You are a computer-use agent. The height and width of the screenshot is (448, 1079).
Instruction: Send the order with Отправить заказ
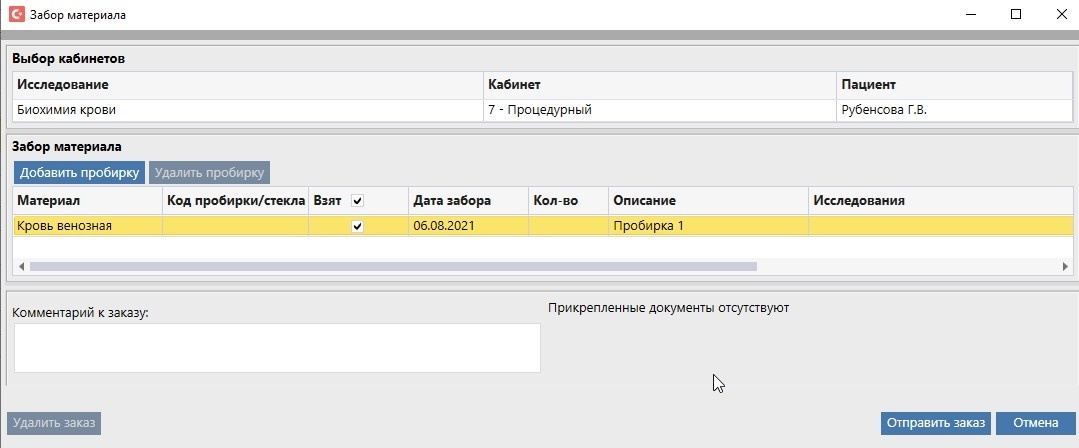coord(934,423)
